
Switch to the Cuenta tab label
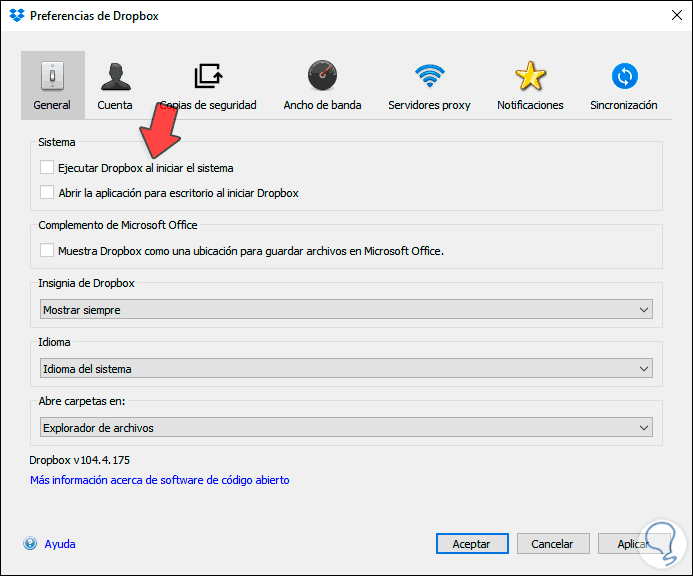[115, 105]
